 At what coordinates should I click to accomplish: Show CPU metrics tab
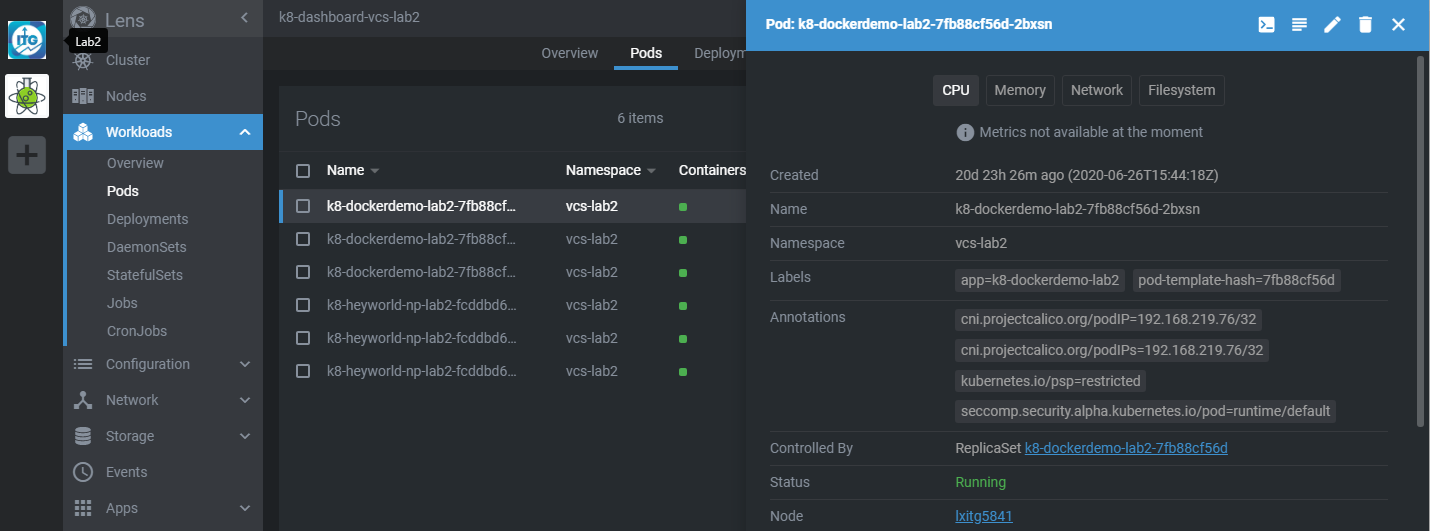pos(956,90)
